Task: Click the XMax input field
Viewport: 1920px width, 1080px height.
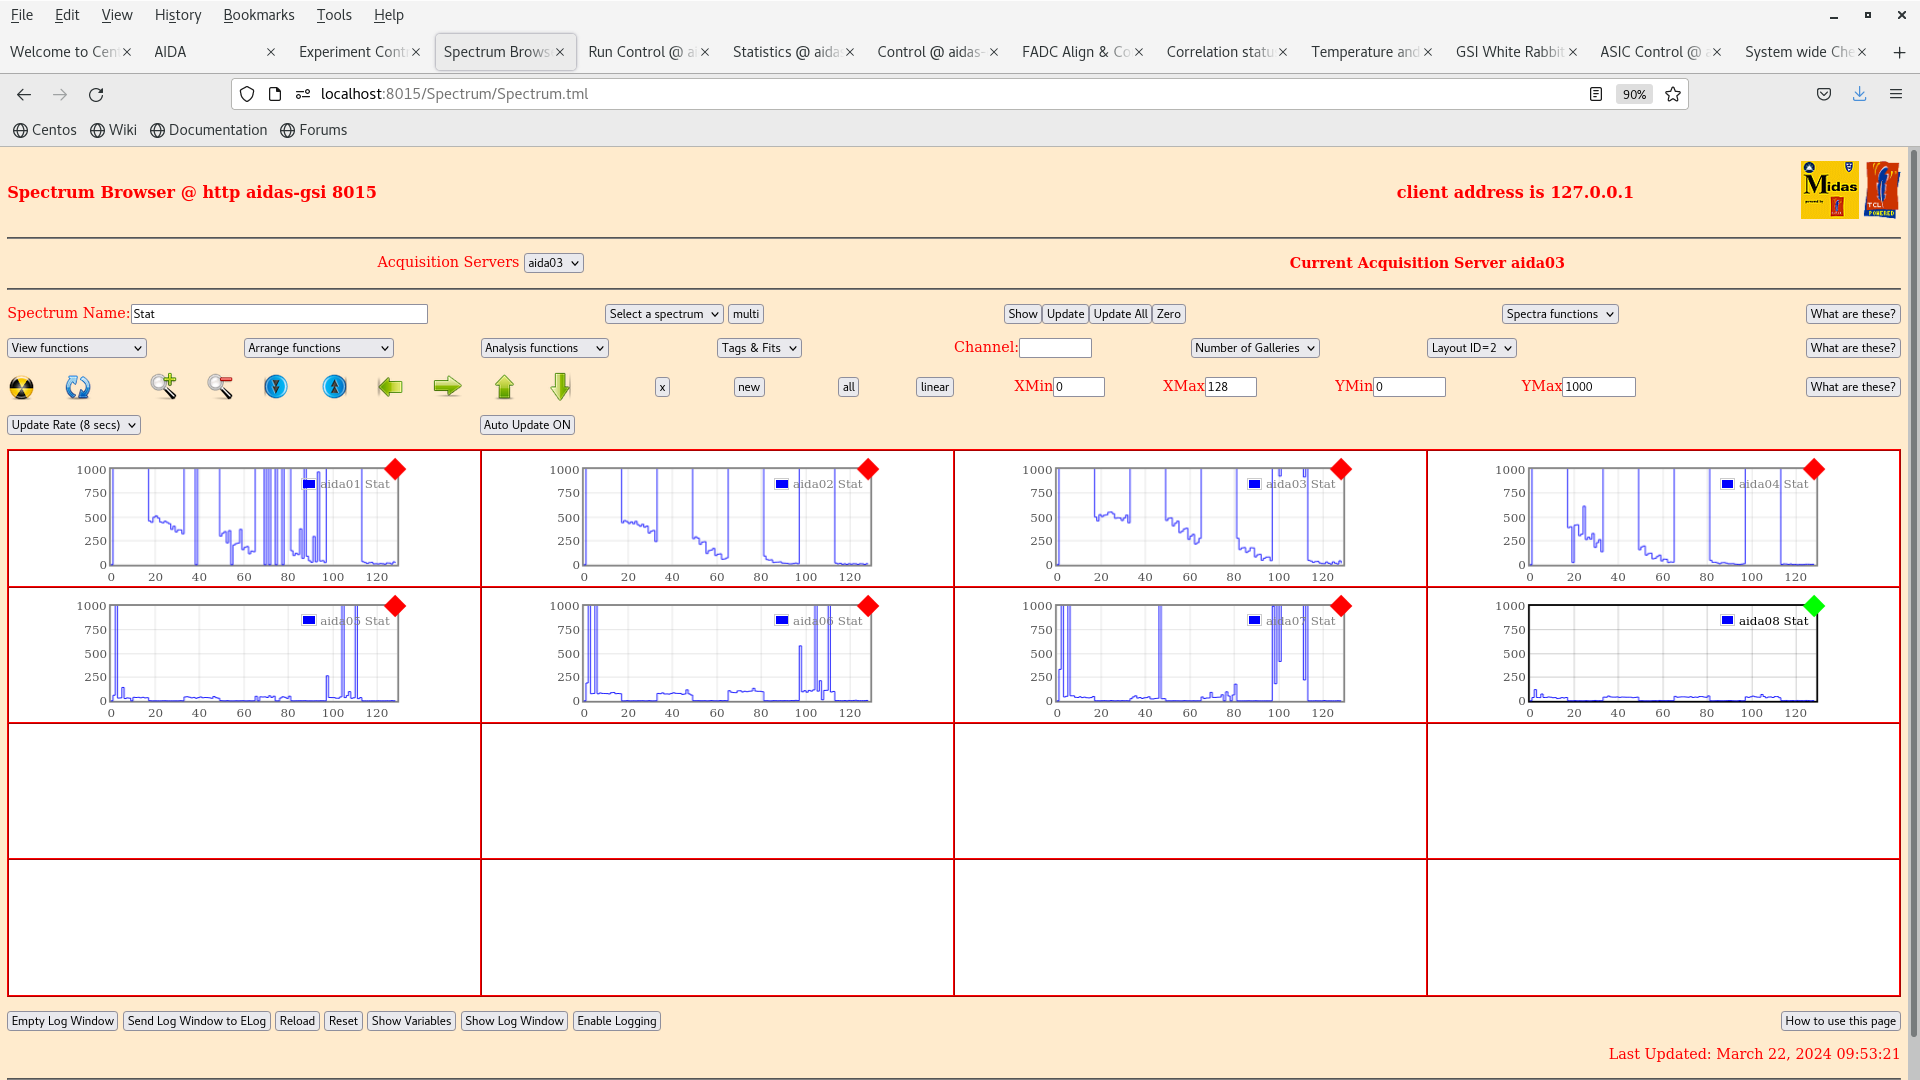Action: tap(1230, 387)
